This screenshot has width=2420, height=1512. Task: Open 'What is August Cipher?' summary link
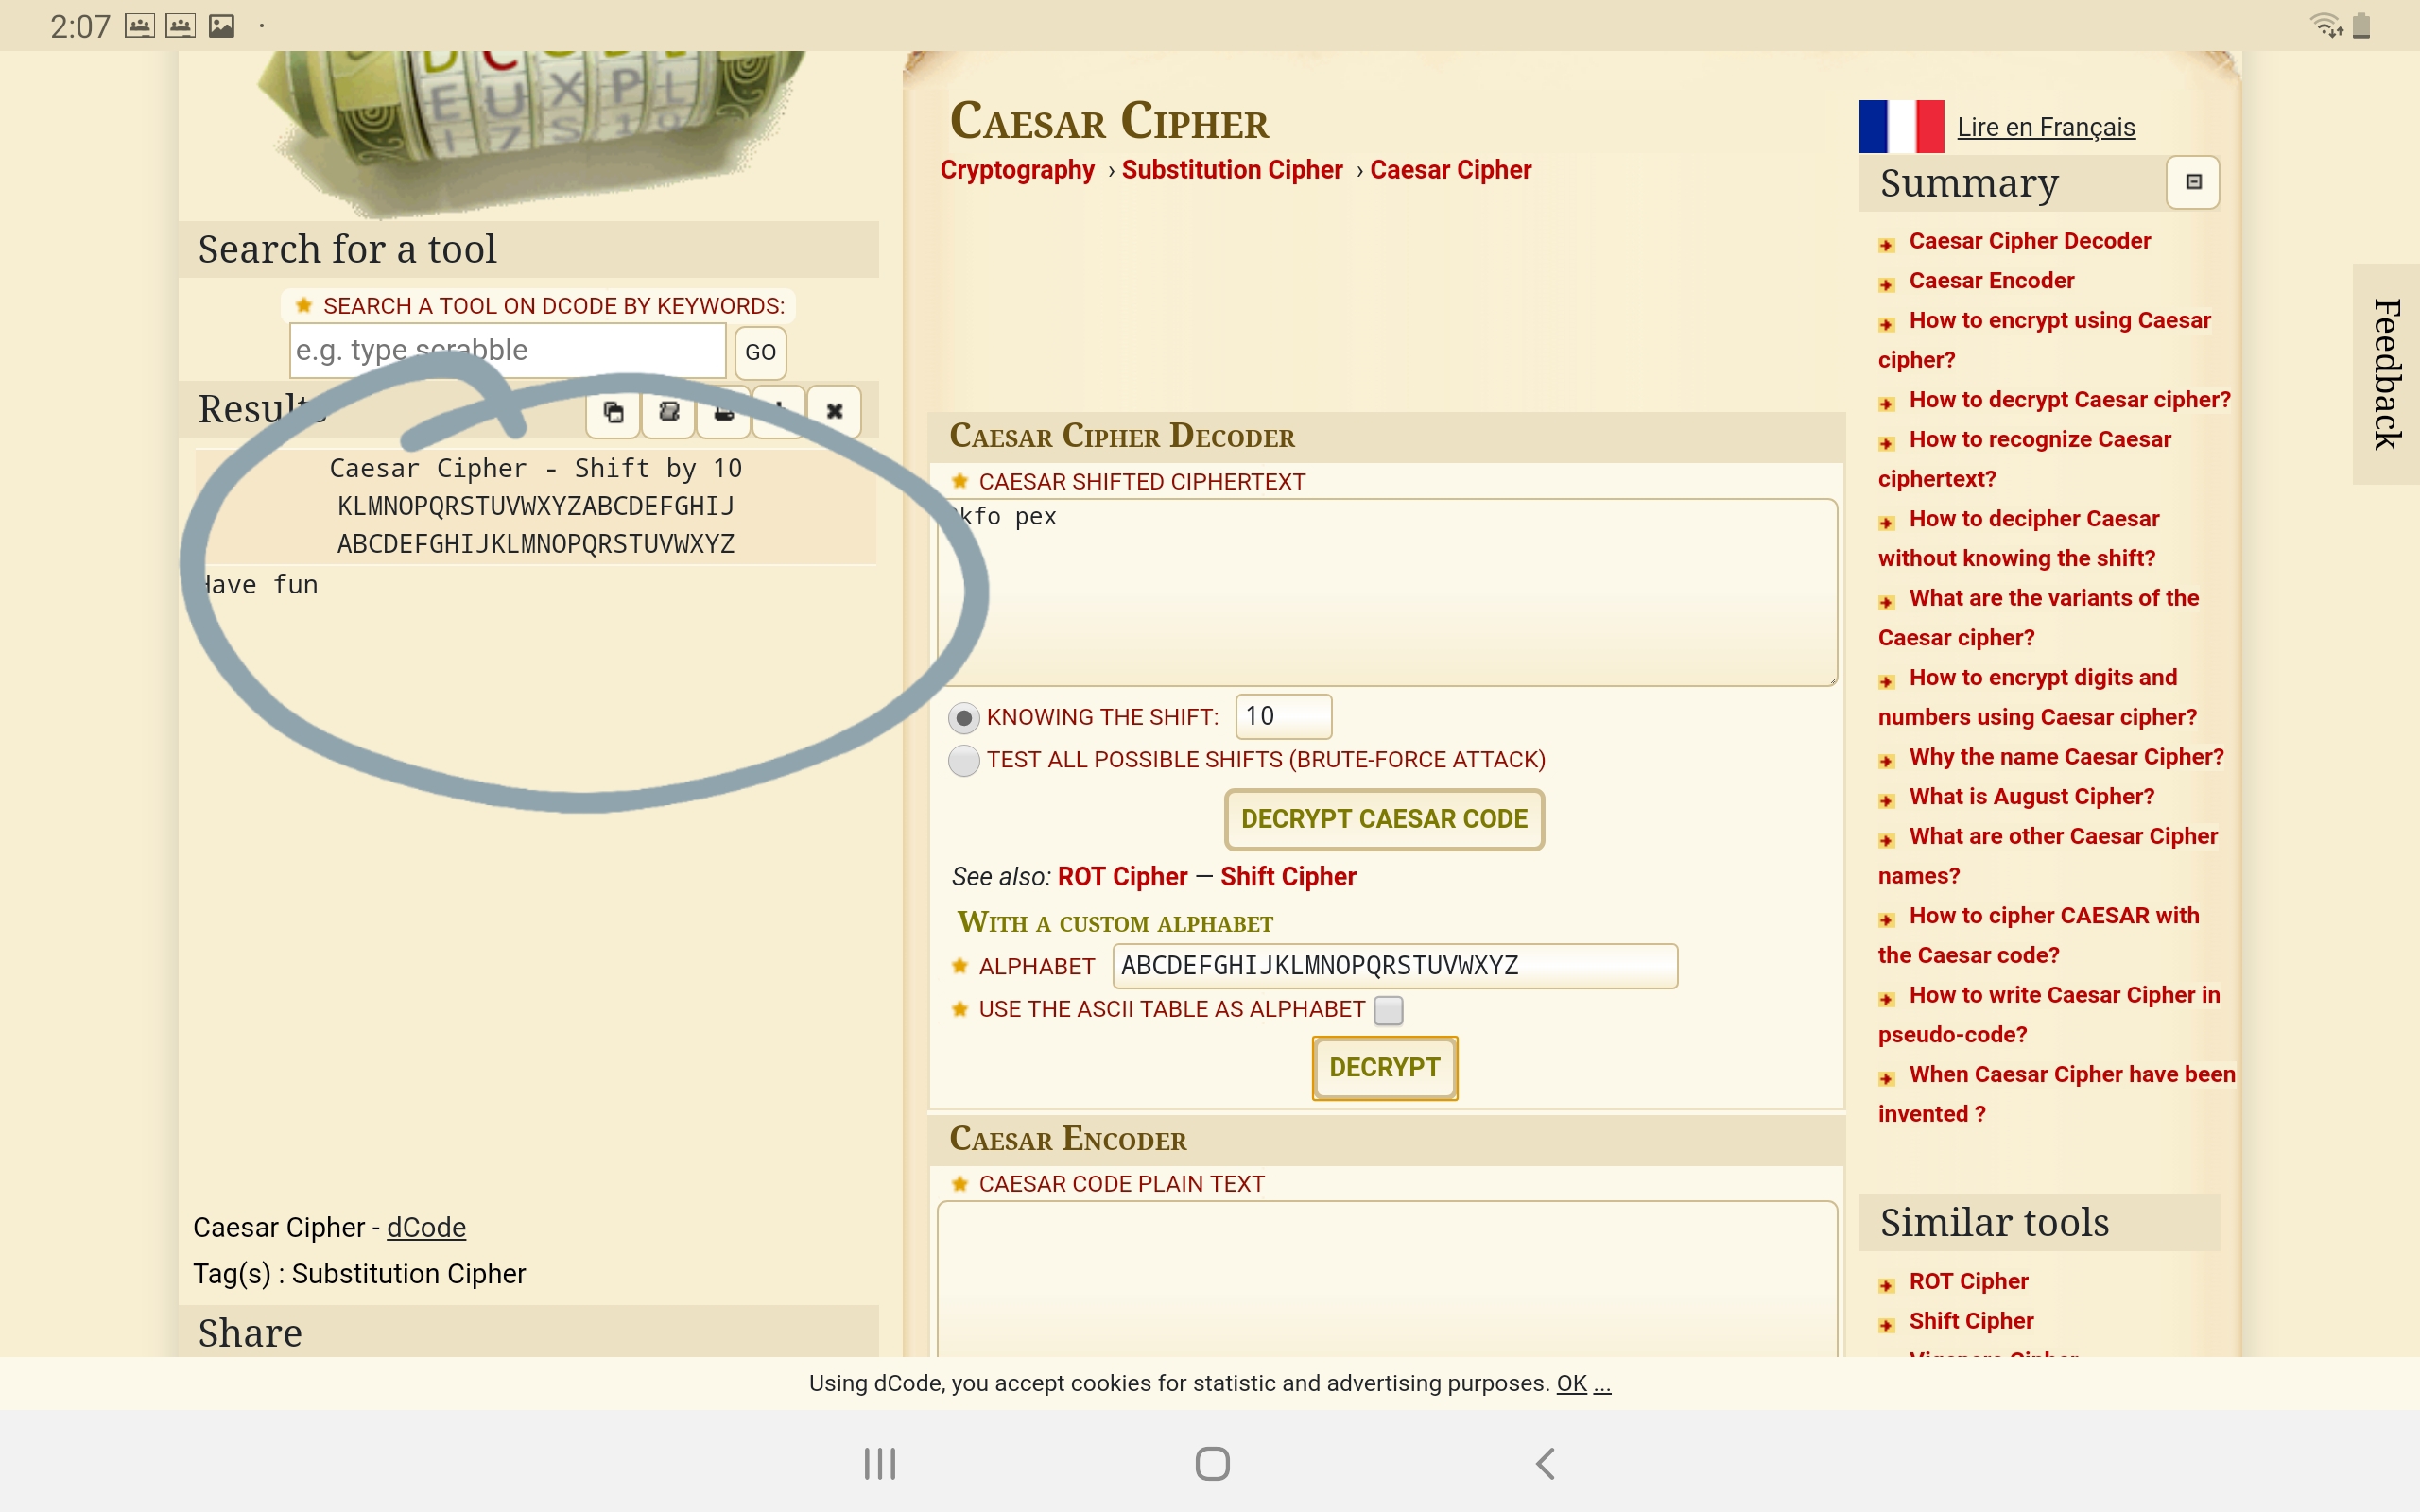point(2030,796)
